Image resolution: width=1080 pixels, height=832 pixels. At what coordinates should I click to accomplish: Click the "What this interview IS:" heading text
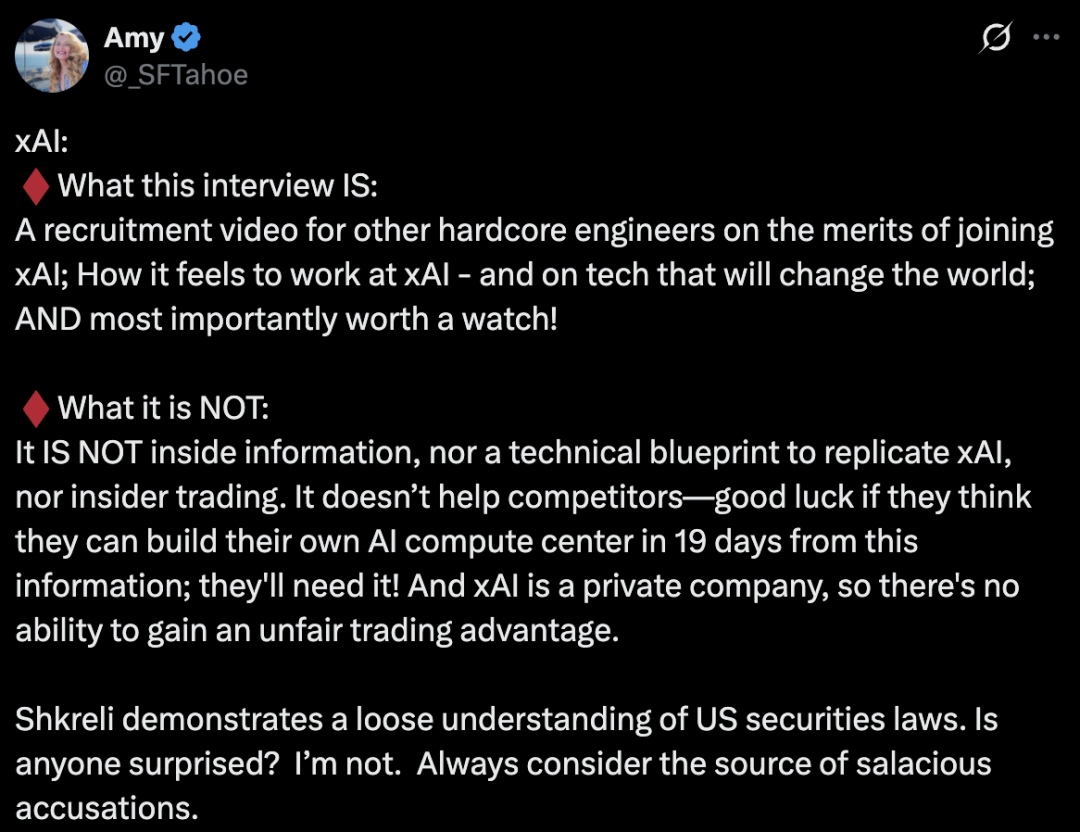217,187
